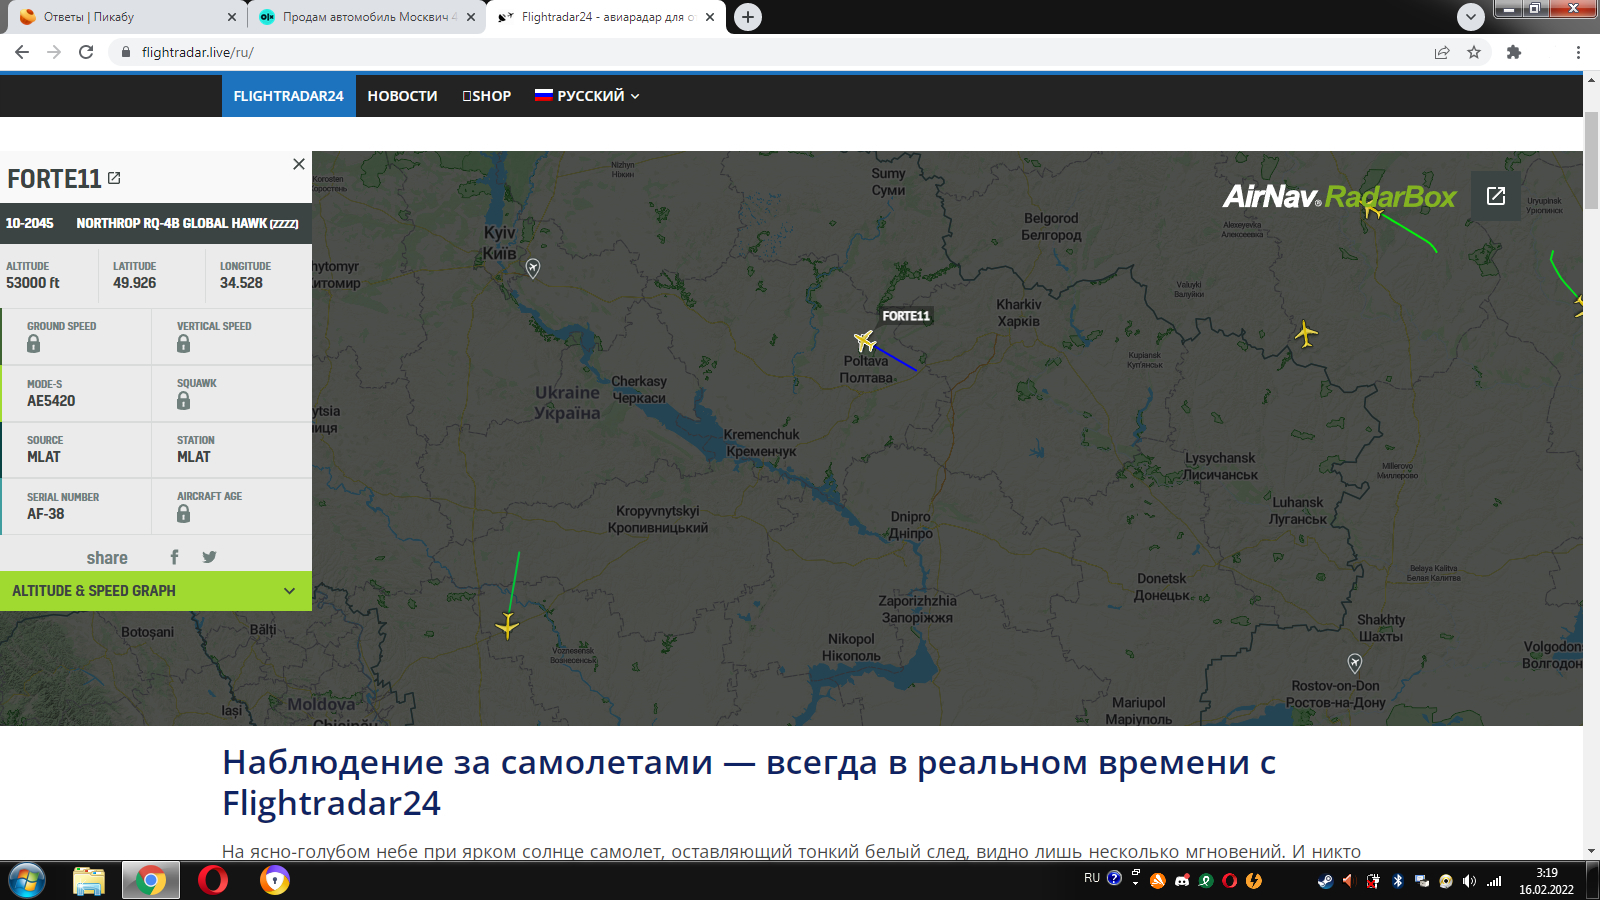This screenshot has height=900, width=1600.
Task: Click the locked Ground Speed padlock icon
Action: pyautogui.click(x=34, y=344)
